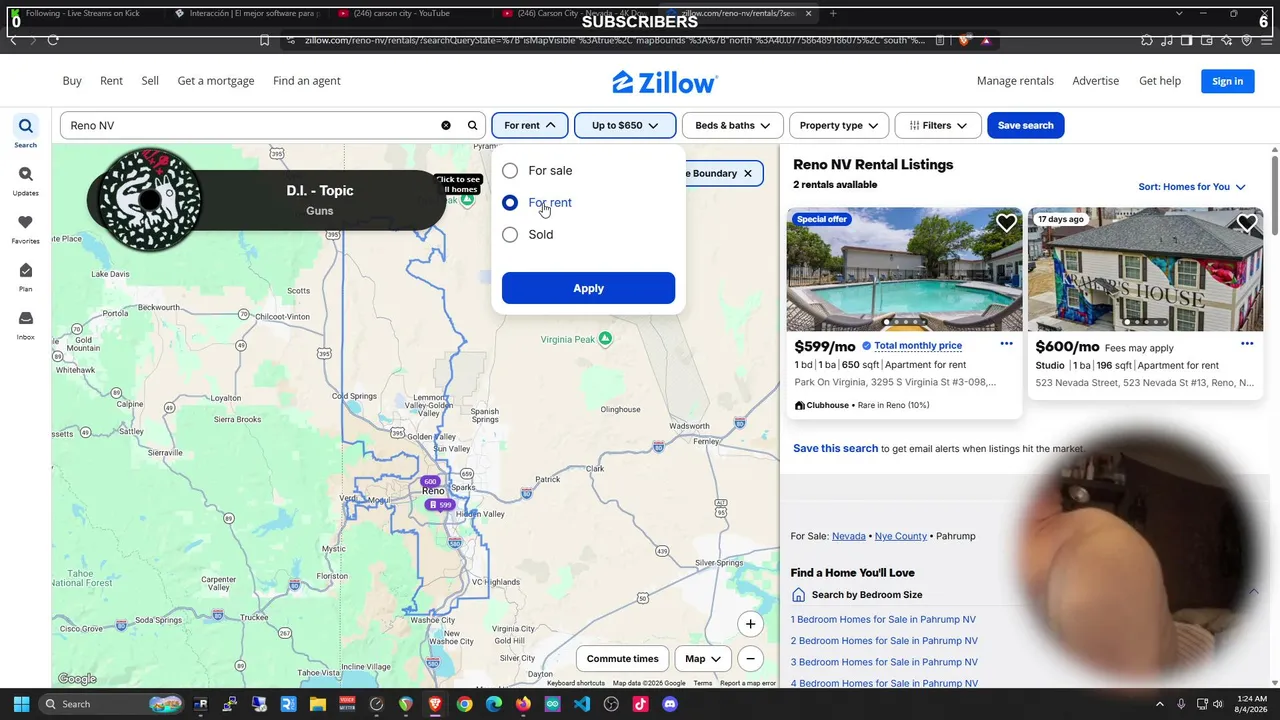Open Brave browser from the taskbar
This screenshot has height=720, width=1280.
[435, 704]
